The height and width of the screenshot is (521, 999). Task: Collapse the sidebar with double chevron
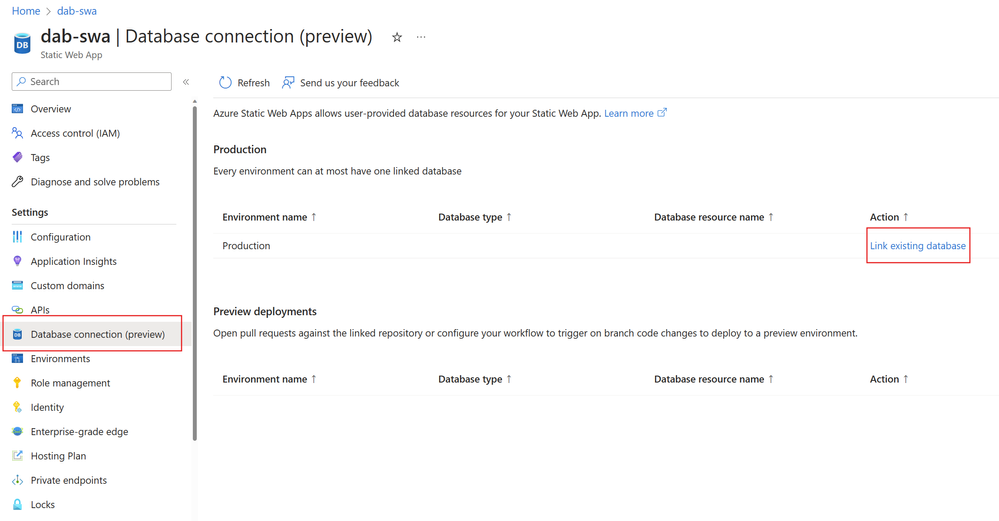pos(186,82)
